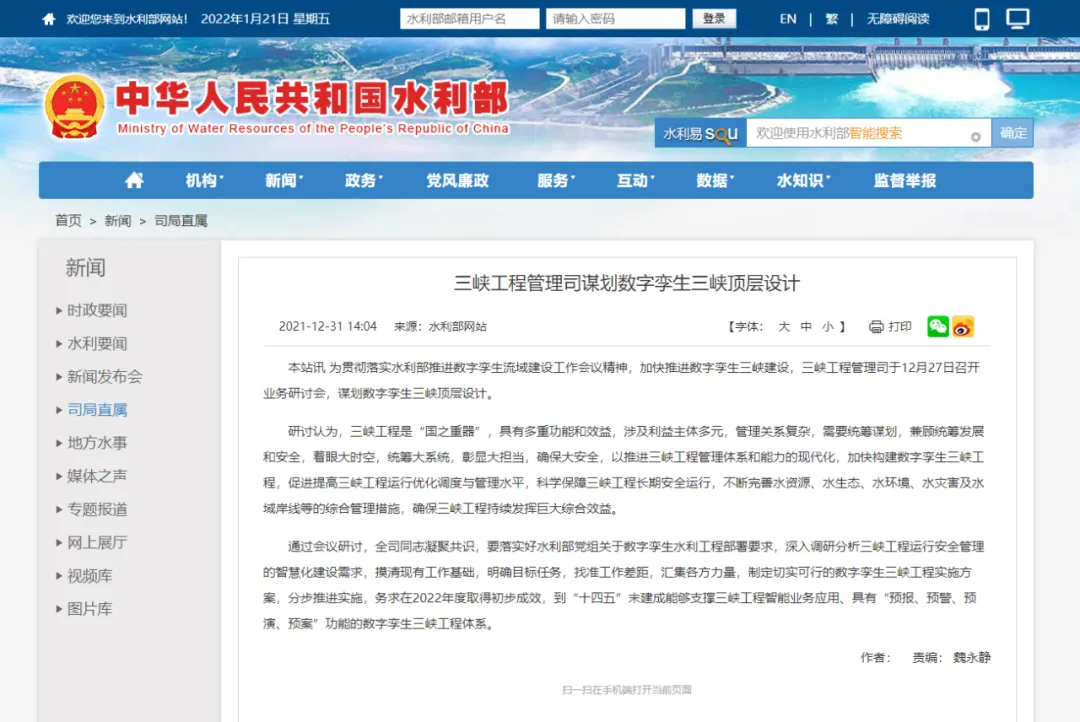The image size is (1080, 722).
Task: Expand the 水知识 dropdown
Action: 801,181
